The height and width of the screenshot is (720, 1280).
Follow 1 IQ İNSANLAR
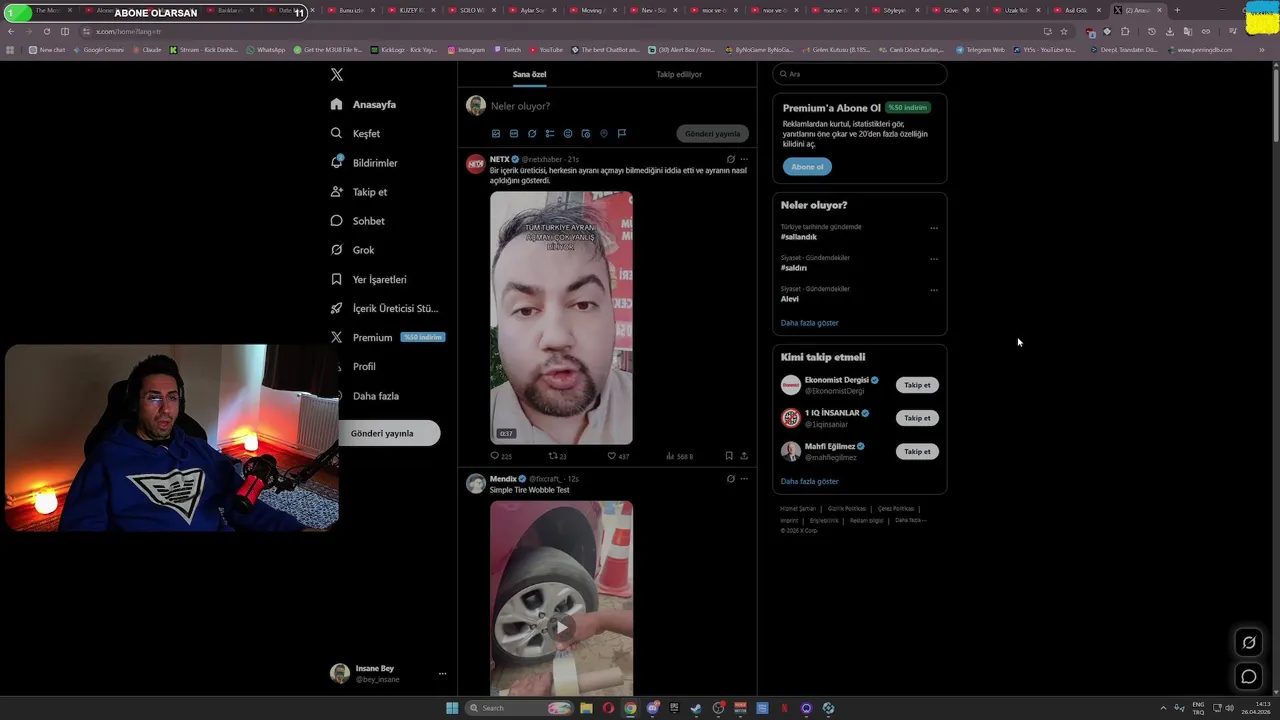click(917, 418)
